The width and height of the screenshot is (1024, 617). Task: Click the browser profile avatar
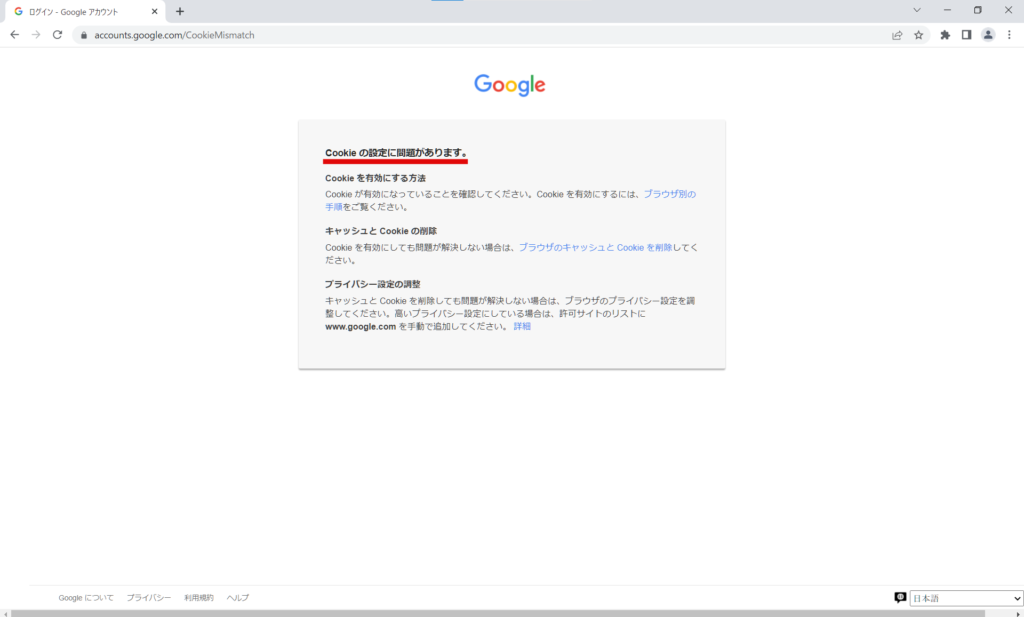988,34
